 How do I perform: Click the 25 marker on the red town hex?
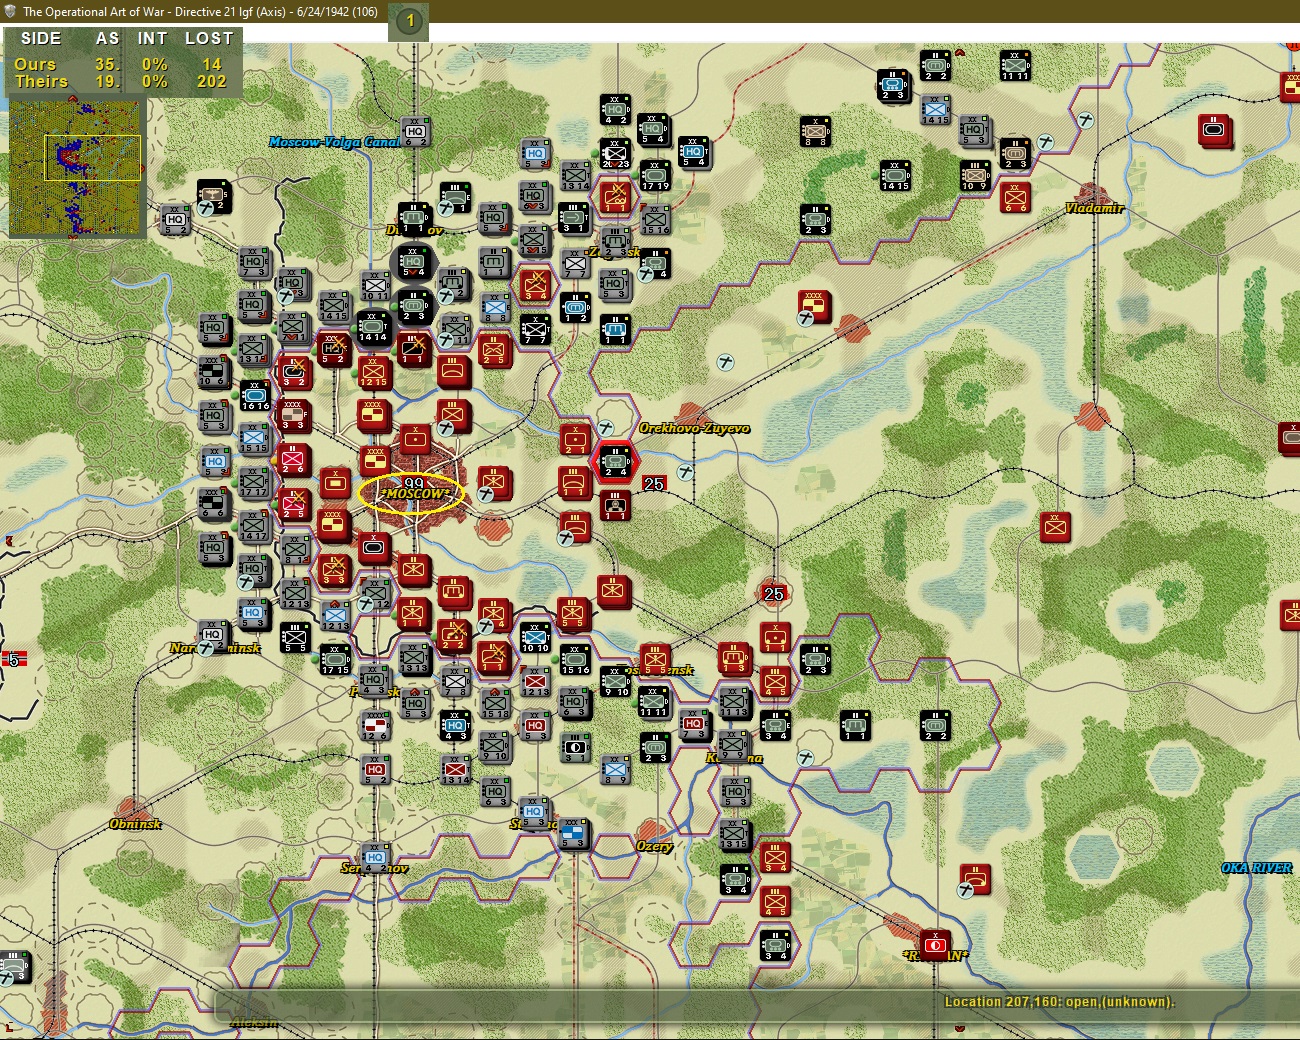pos(773,594)
